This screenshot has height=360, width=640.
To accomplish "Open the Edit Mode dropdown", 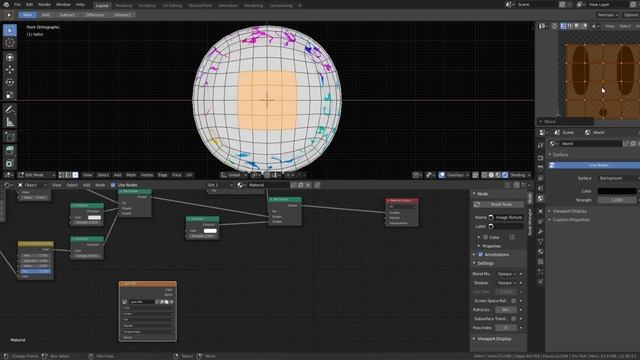I will point(36,175).
